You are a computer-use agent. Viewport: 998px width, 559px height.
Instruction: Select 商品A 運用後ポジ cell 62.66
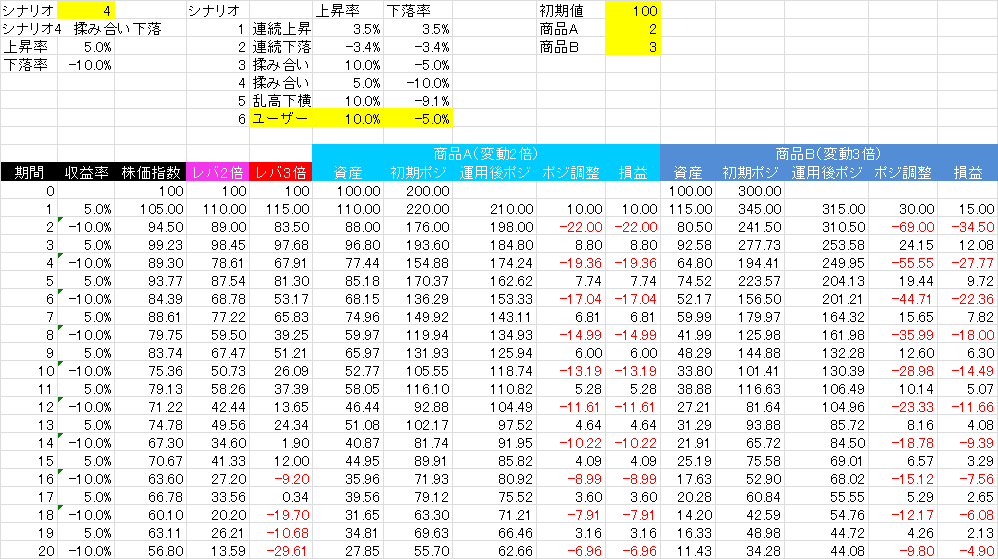[x=494, y=551]
